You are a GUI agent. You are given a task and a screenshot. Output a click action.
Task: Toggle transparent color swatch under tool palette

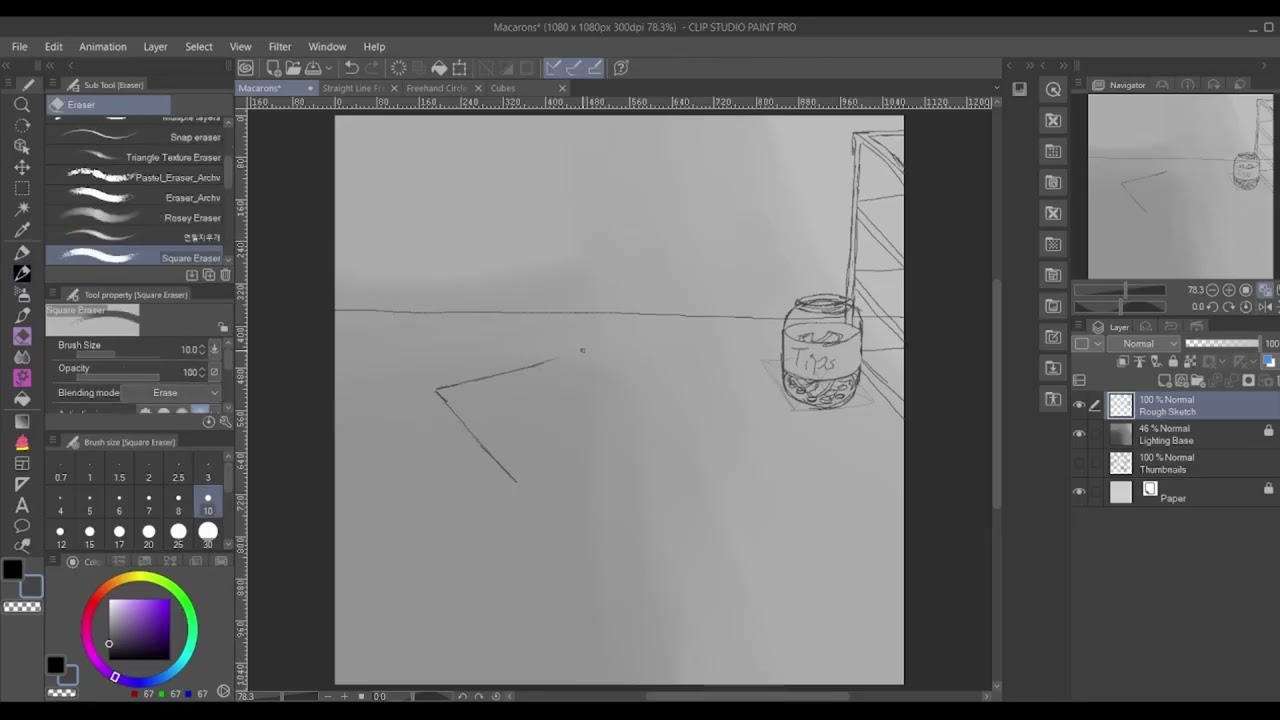coord(21,607)
